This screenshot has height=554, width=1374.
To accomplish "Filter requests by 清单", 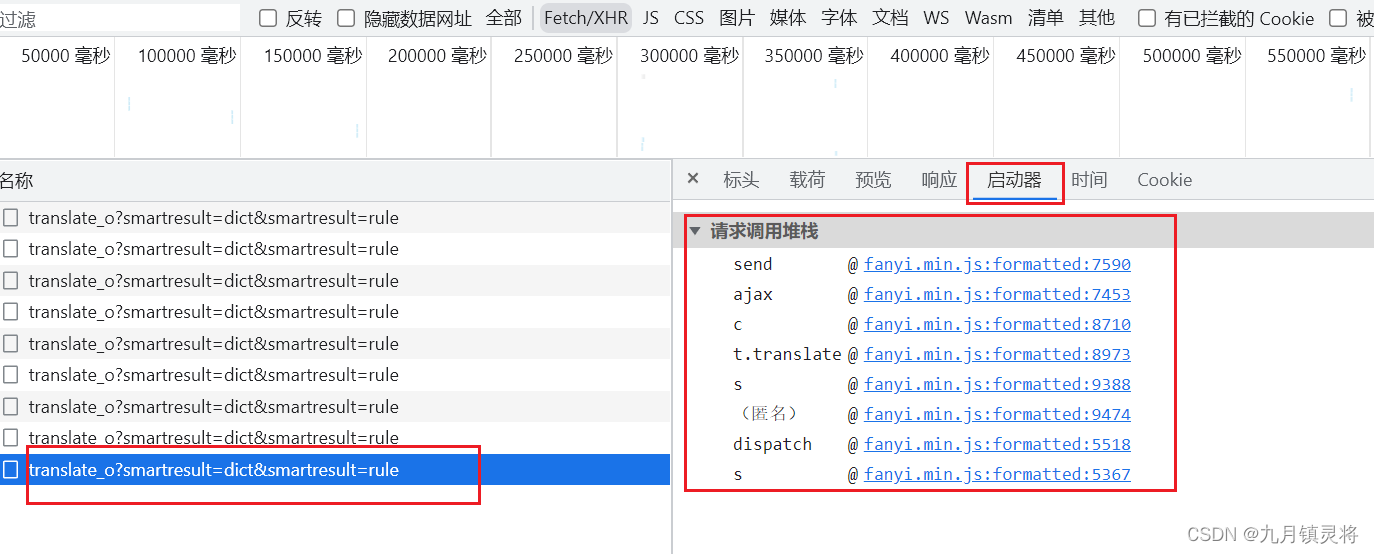I will click(x=1046, y=18).
